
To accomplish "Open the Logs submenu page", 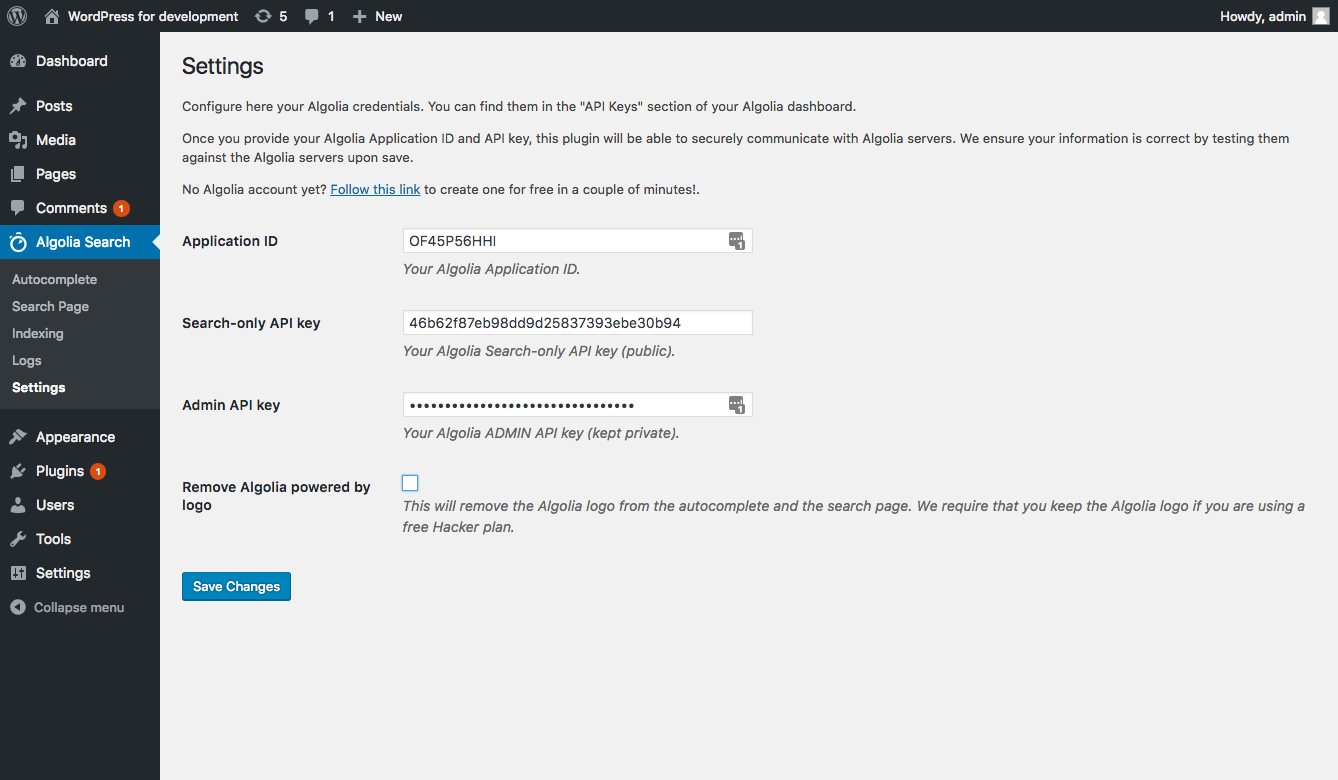I will point(27,360).
